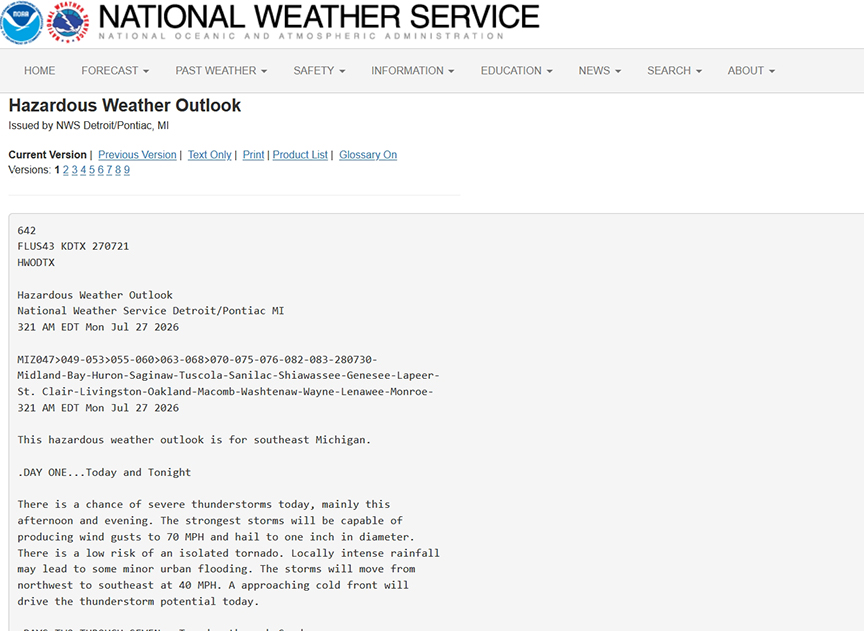Click 'Issued by NWS Detroit/Pontiac, MI' text

pyautogui.click(x=89, y=126)
